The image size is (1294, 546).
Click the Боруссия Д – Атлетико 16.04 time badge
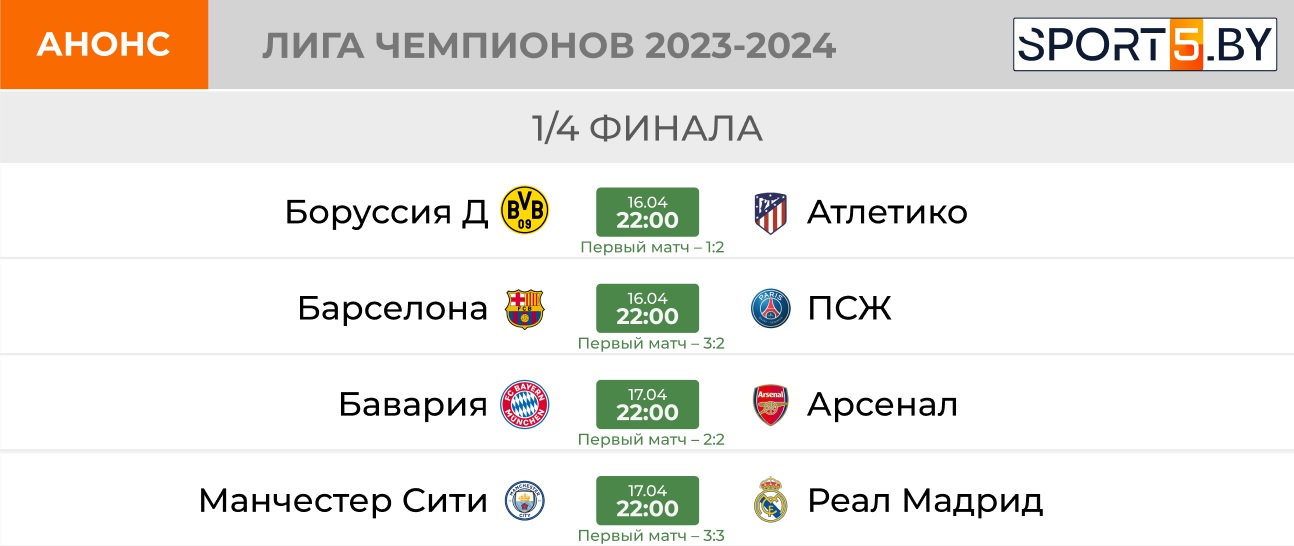point(647,212)
